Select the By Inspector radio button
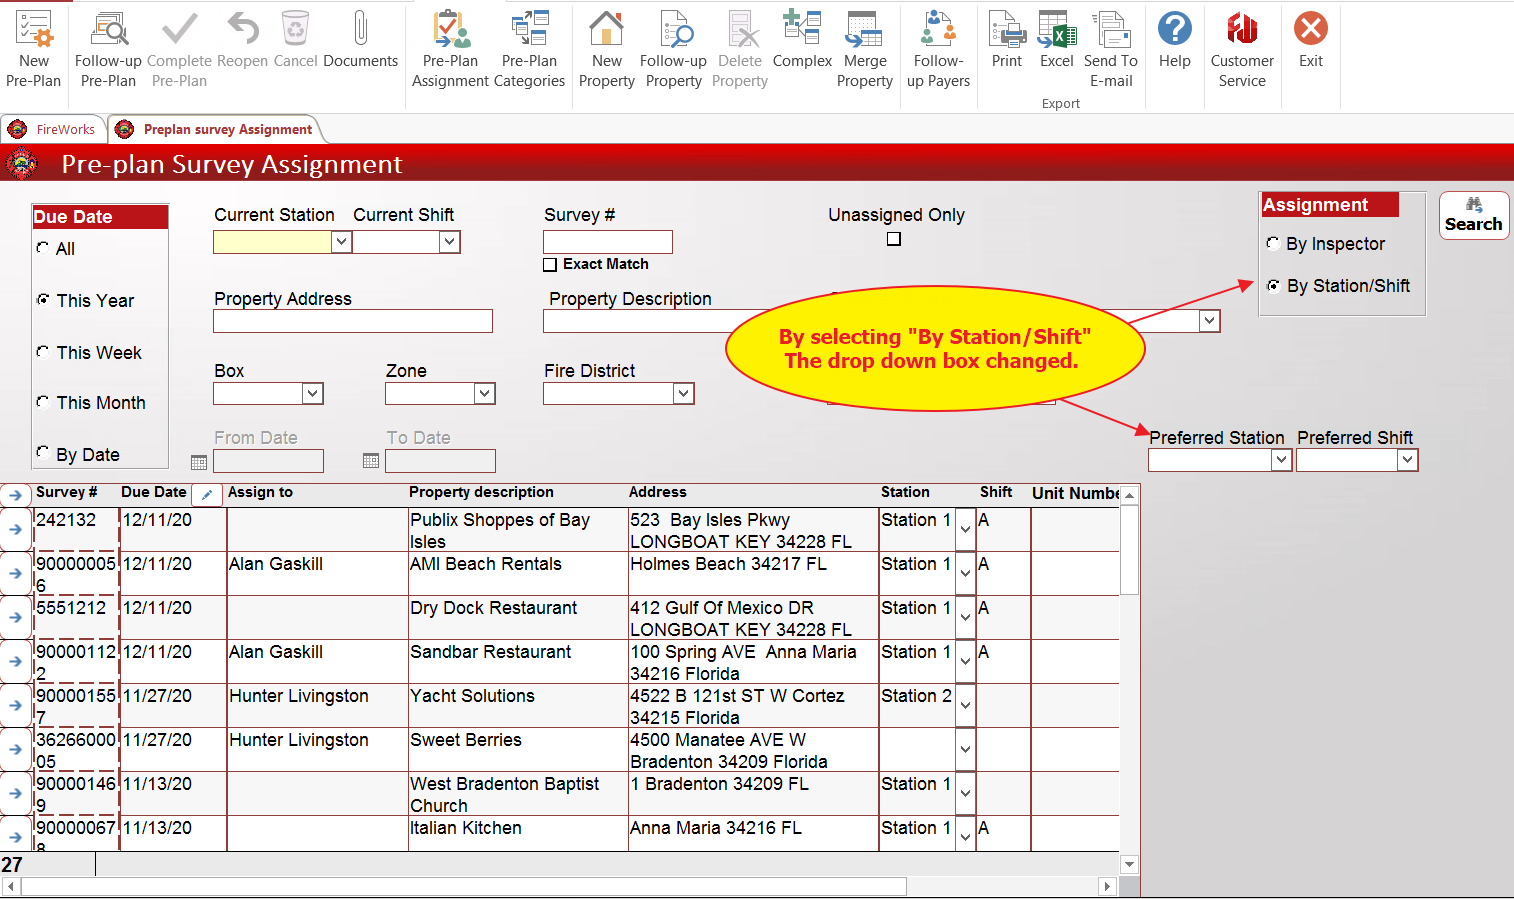The image size is (1514, 899). coord(1272,243)
